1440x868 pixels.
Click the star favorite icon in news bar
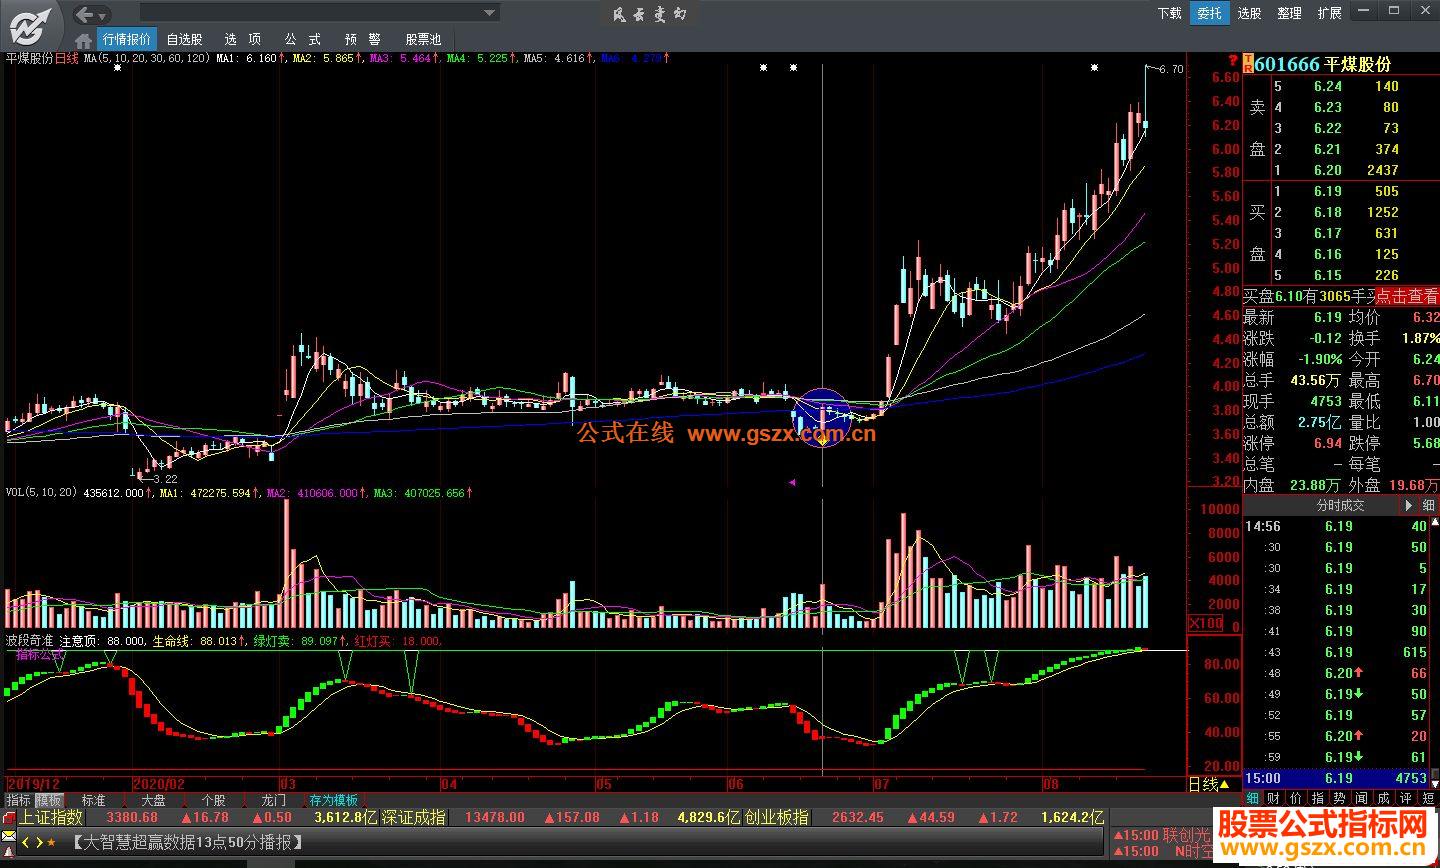click(51, 843)
